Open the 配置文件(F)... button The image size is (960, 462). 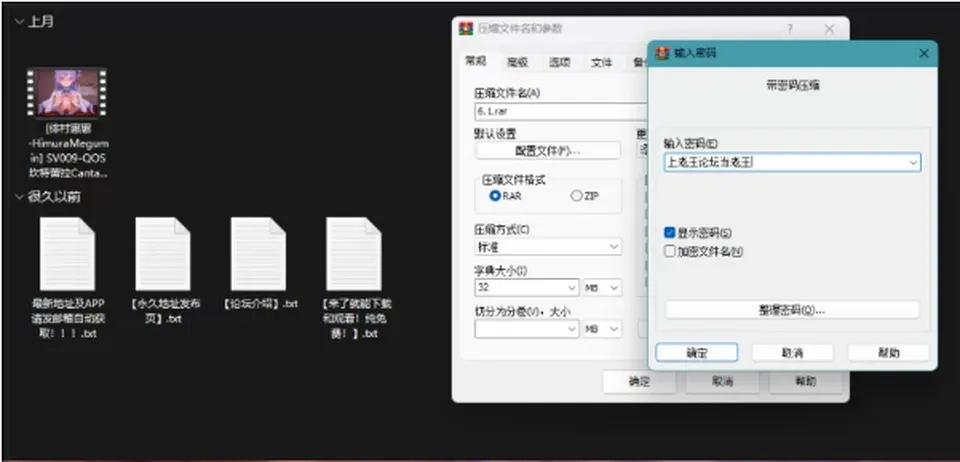548,151
